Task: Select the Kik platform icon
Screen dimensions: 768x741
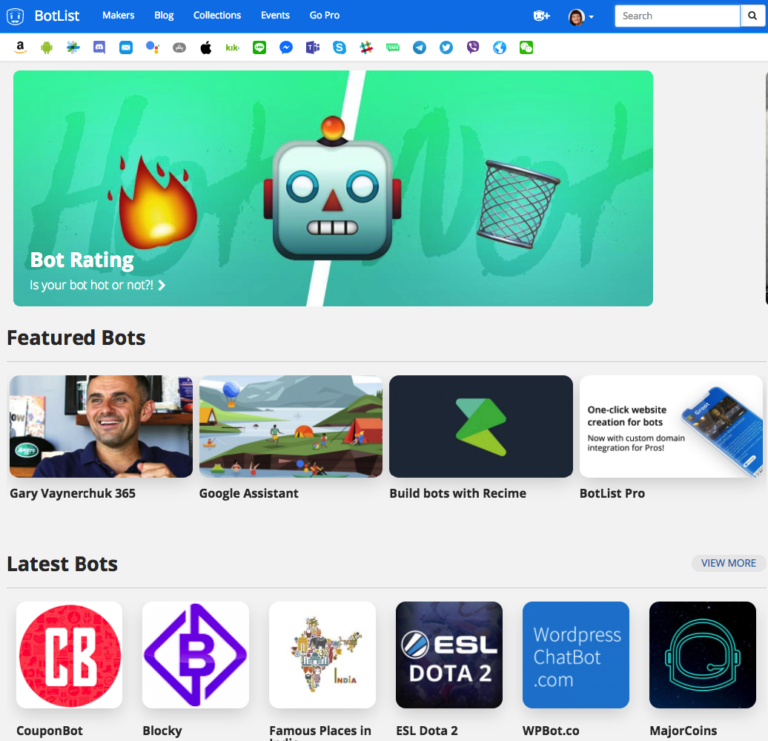Action: click(x=232, y=48)
